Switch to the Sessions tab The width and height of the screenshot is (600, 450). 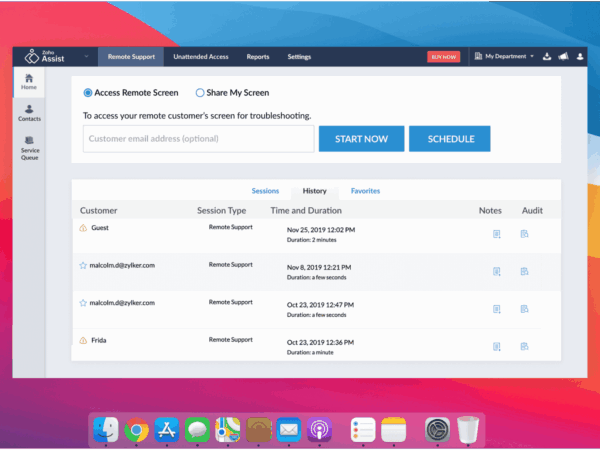coord(265,191)
